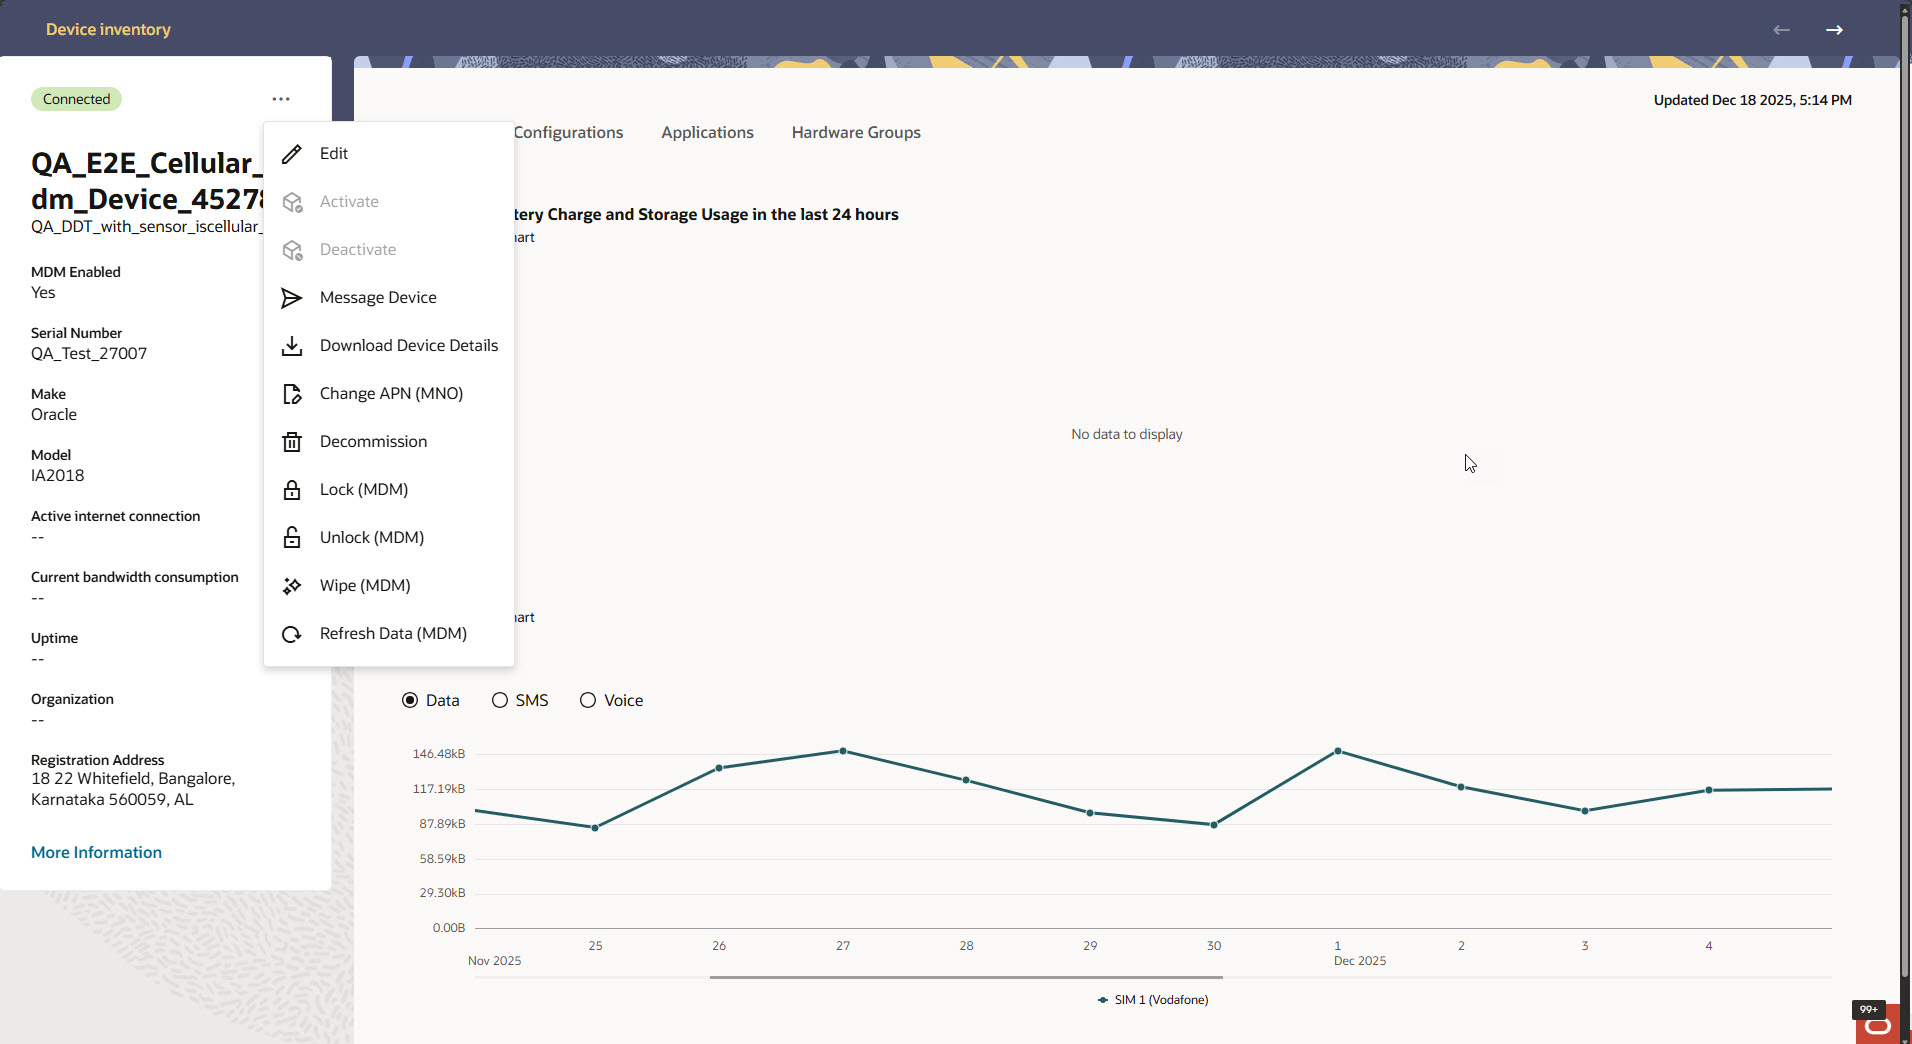Viewport: 1912px width, 1044px height.
Task: Close the three-dots actions menu
Action: 281,99
